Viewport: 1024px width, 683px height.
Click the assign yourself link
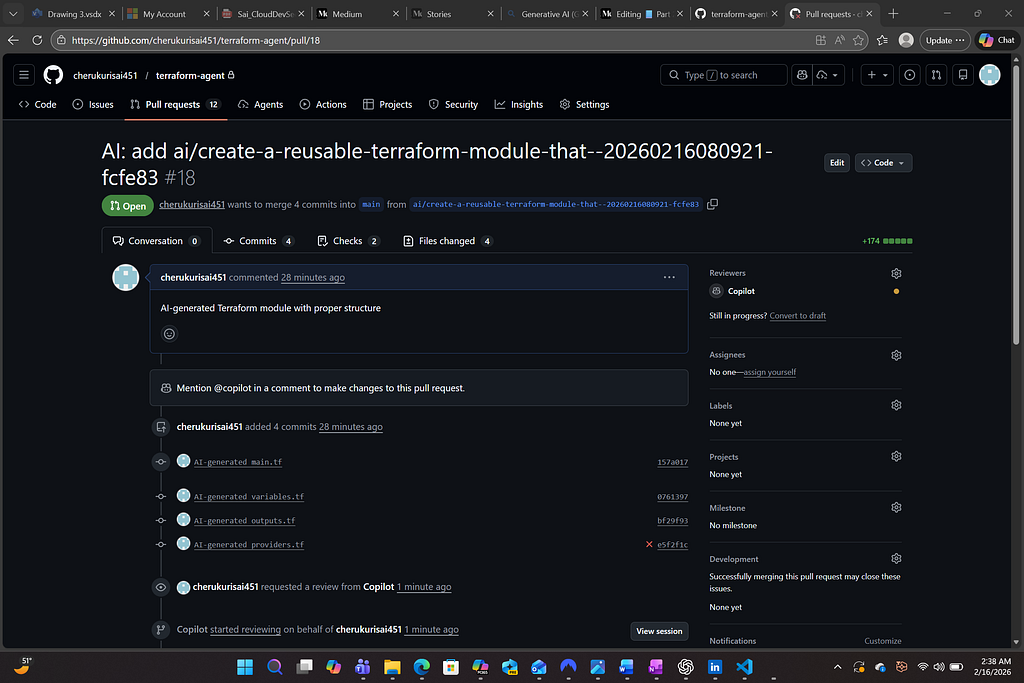769,372
